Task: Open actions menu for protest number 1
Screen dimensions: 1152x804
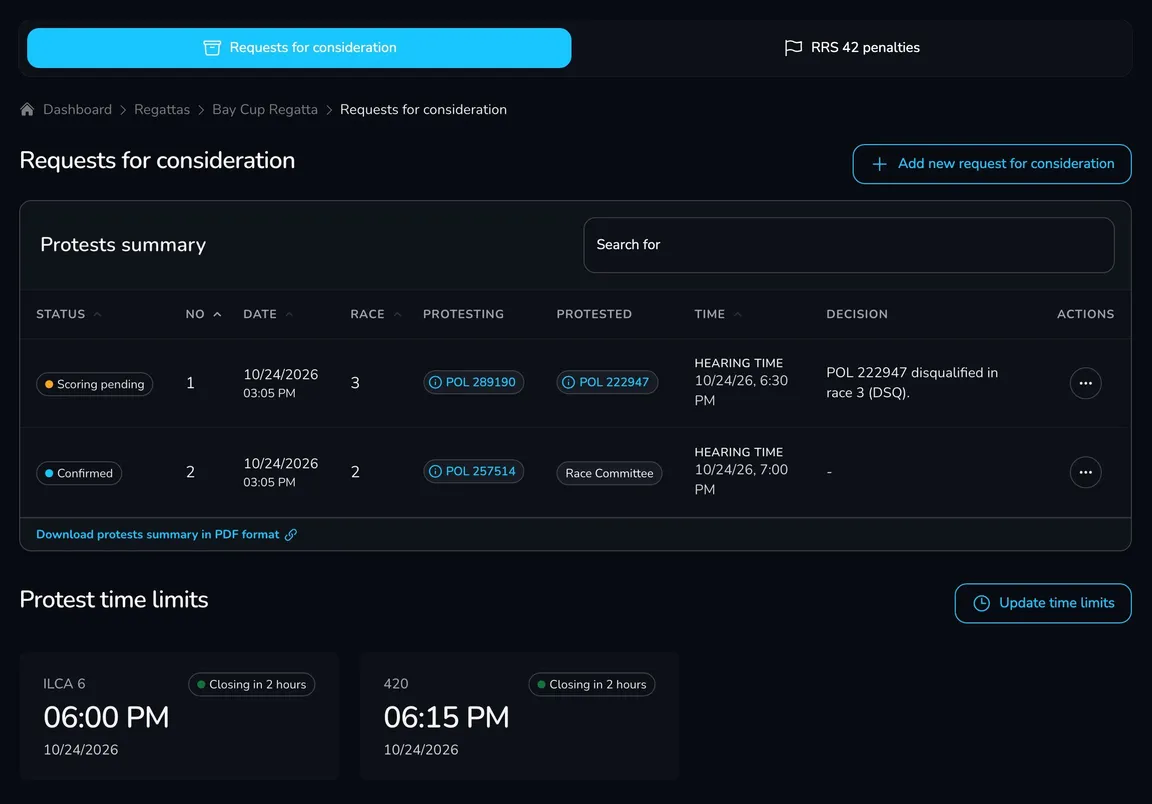Action: click(1084, 383)
